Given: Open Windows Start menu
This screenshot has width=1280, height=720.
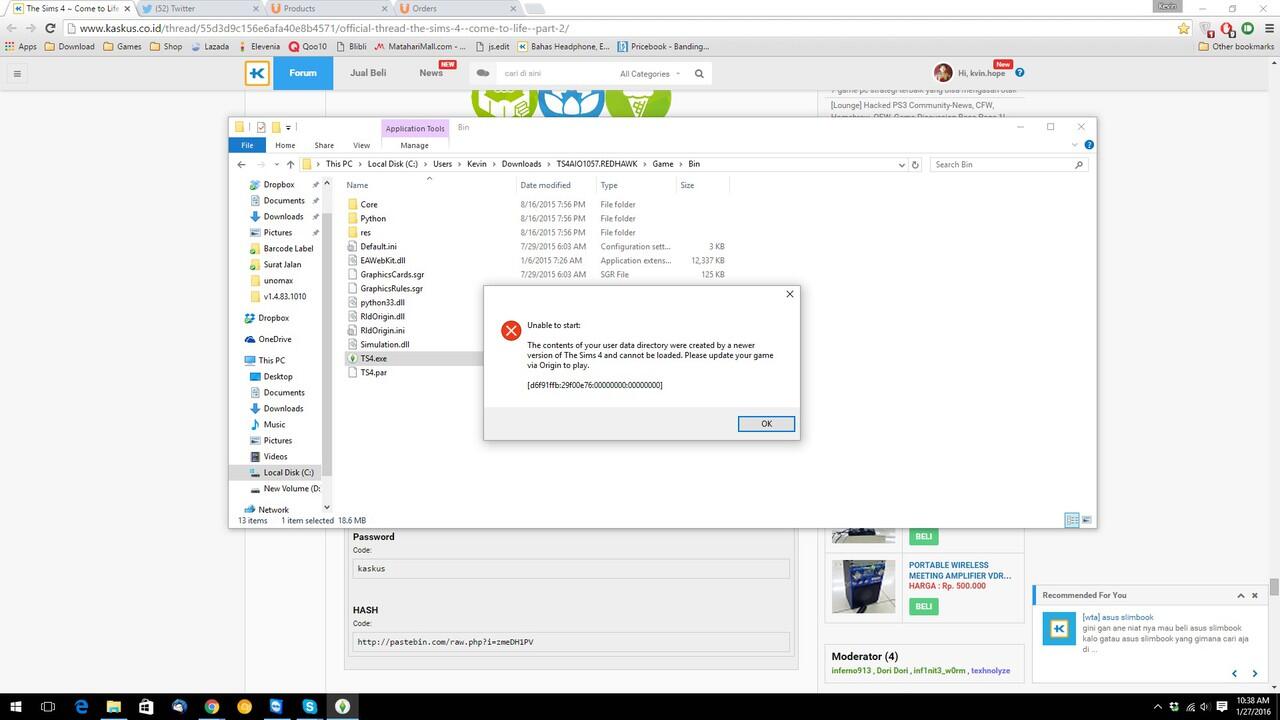Looking at the screenshot, I should [16, 707].
